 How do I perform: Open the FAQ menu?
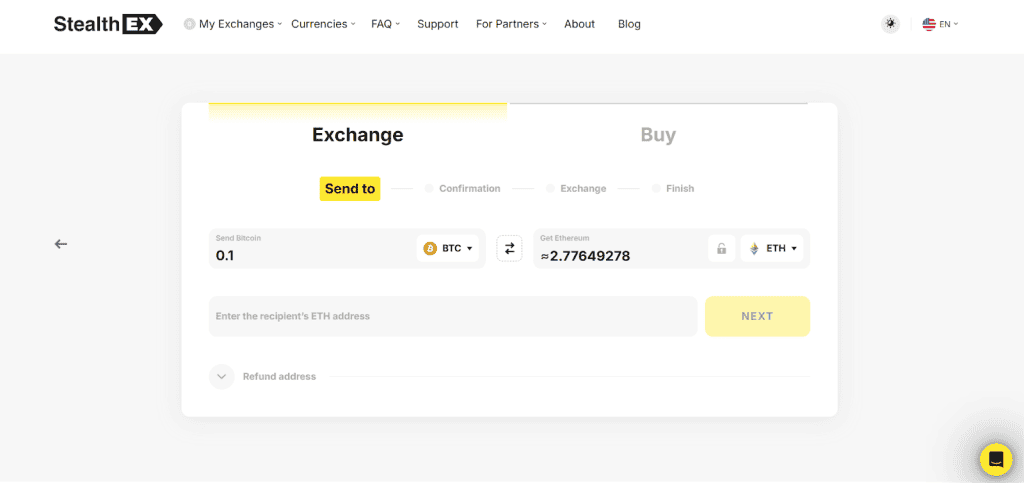[x=385, y=24]
